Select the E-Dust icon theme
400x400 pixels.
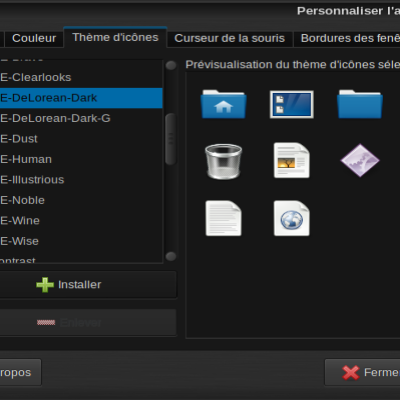click(81, 139)
